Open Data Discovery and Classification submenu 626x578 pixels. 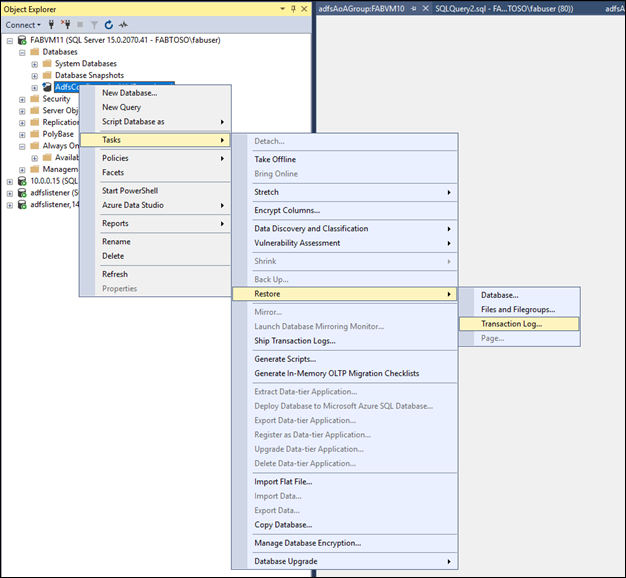[x=345, y=229]
